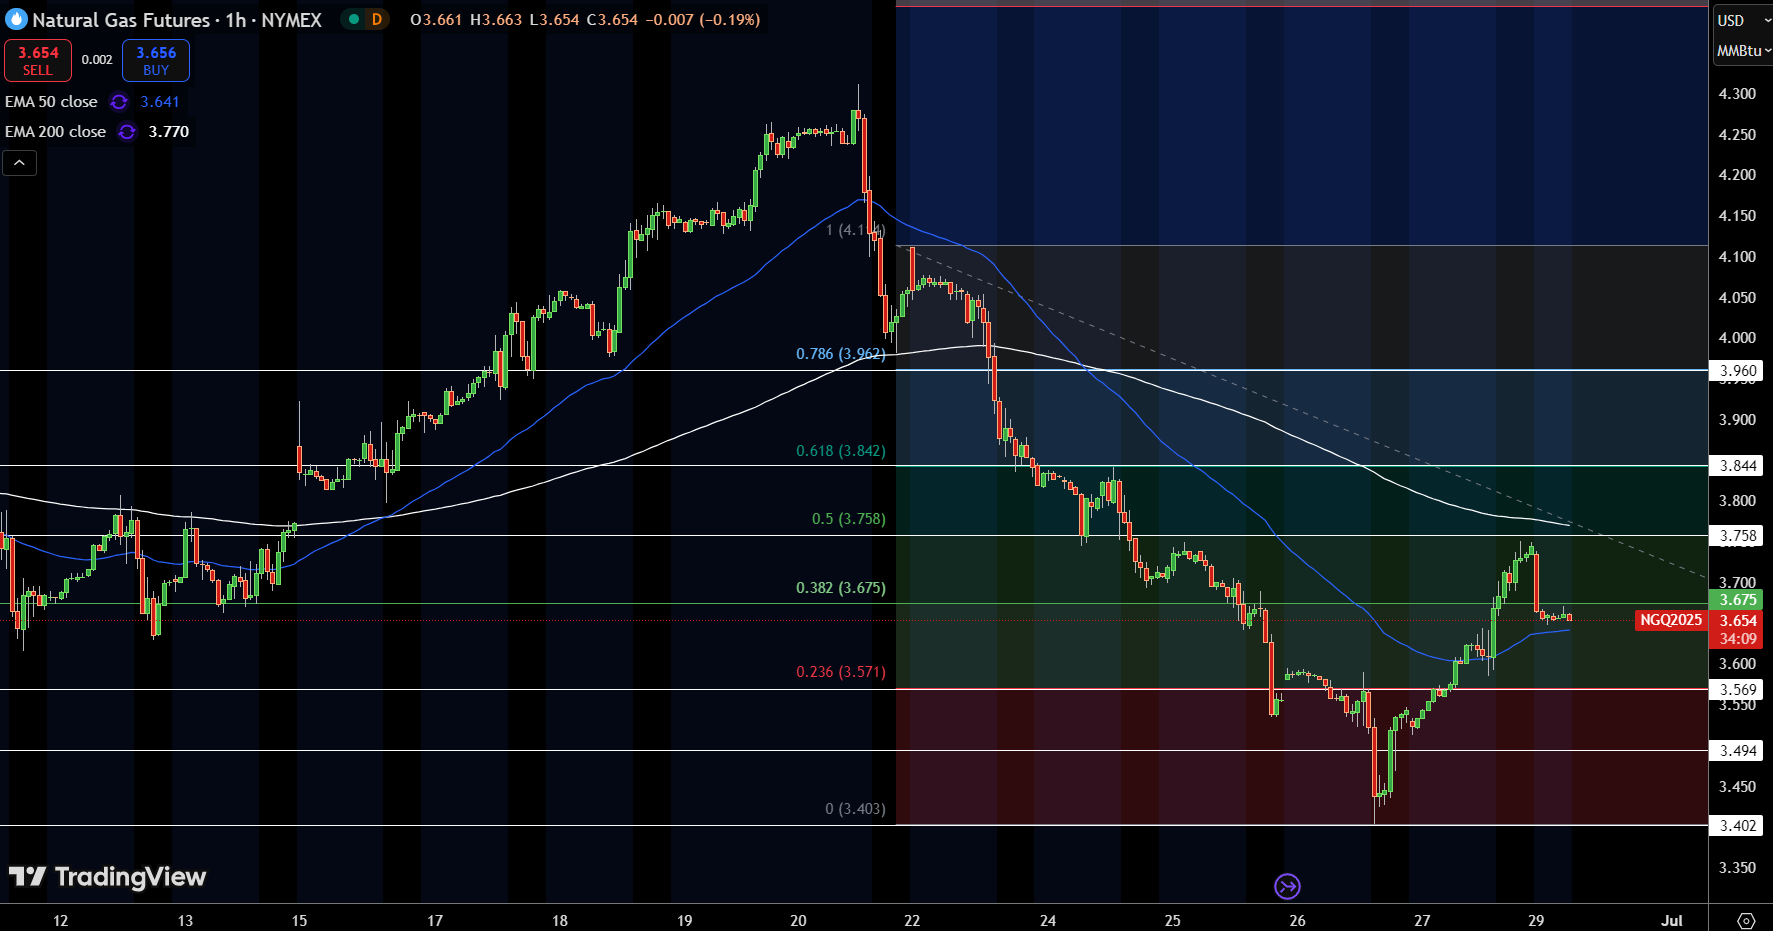The image size is (1773, 931).
Task: Click the 3.402 price axis label
Action: click(x=1737, y=826)
